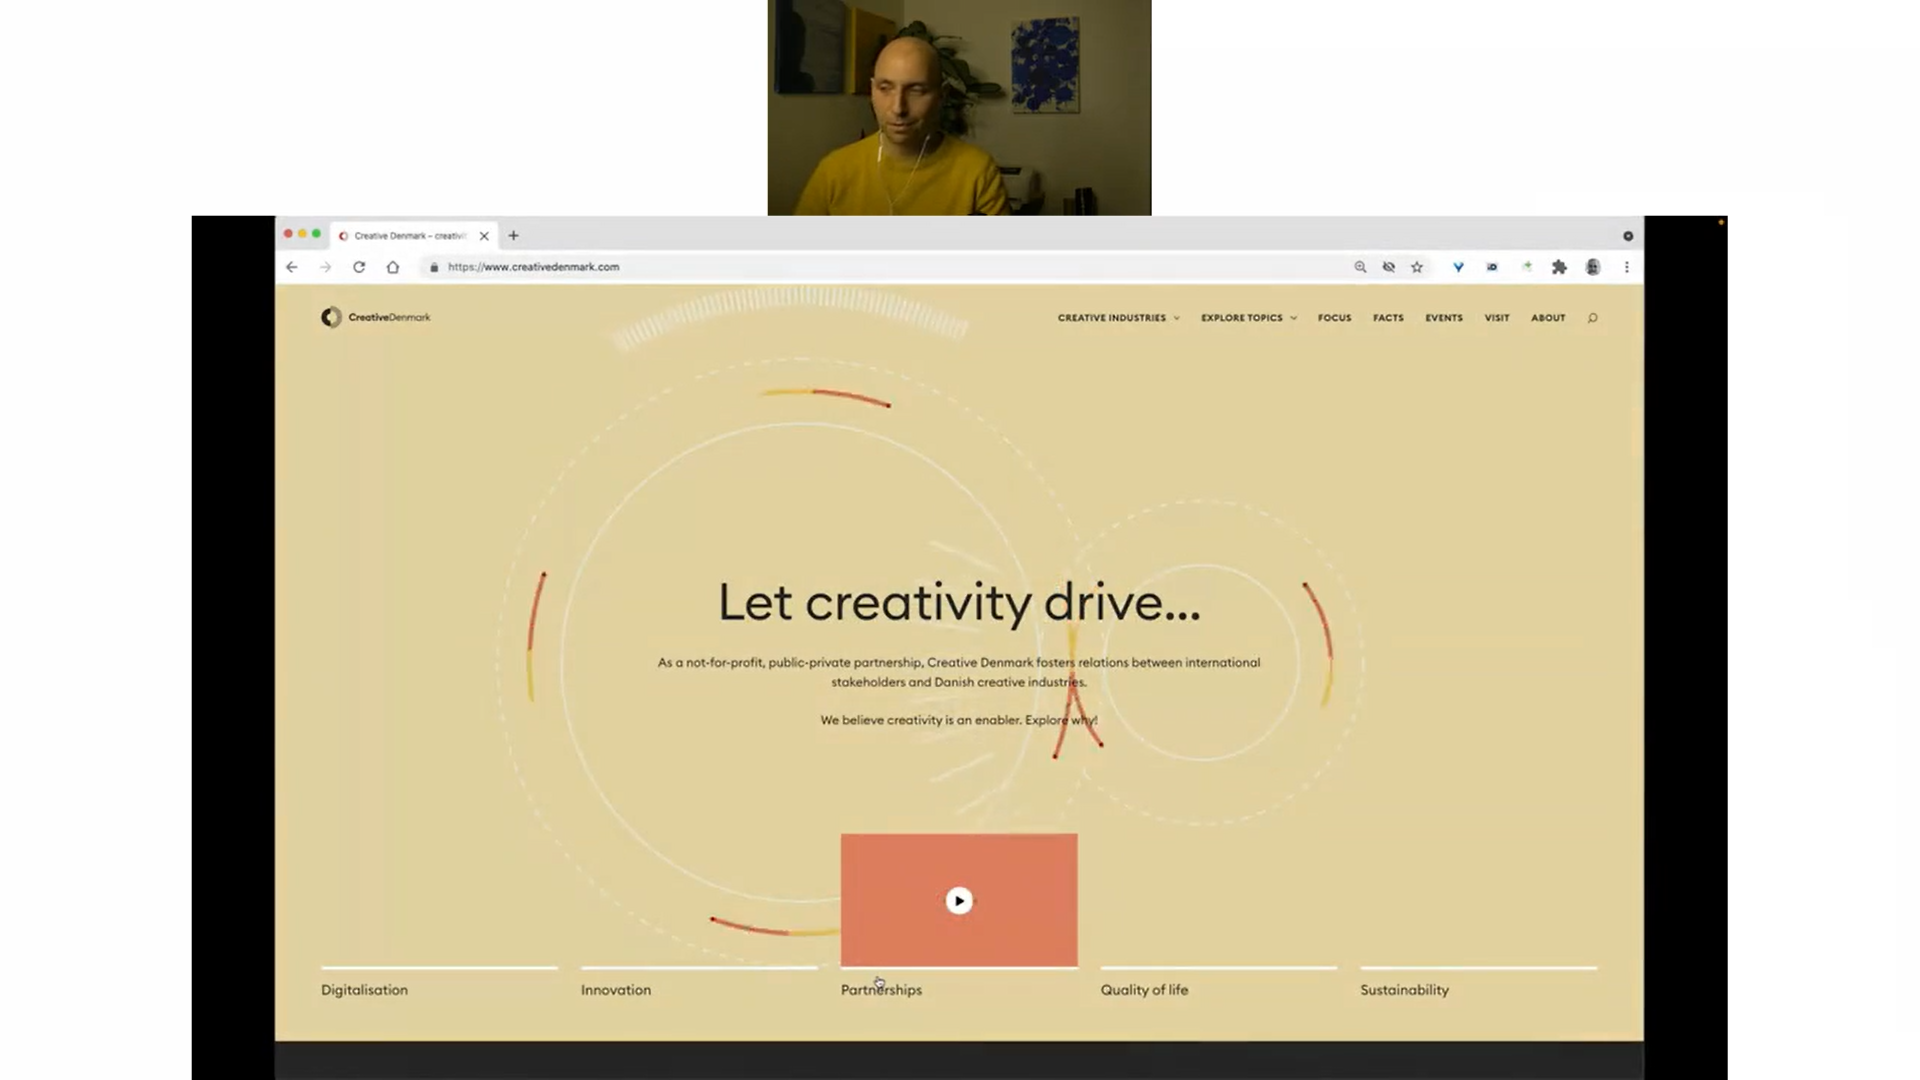Image resolution: width=1920 pixels, height=1080 pixels.
Task: Bookmark this page with the star icon
Action: point(1417,267)
